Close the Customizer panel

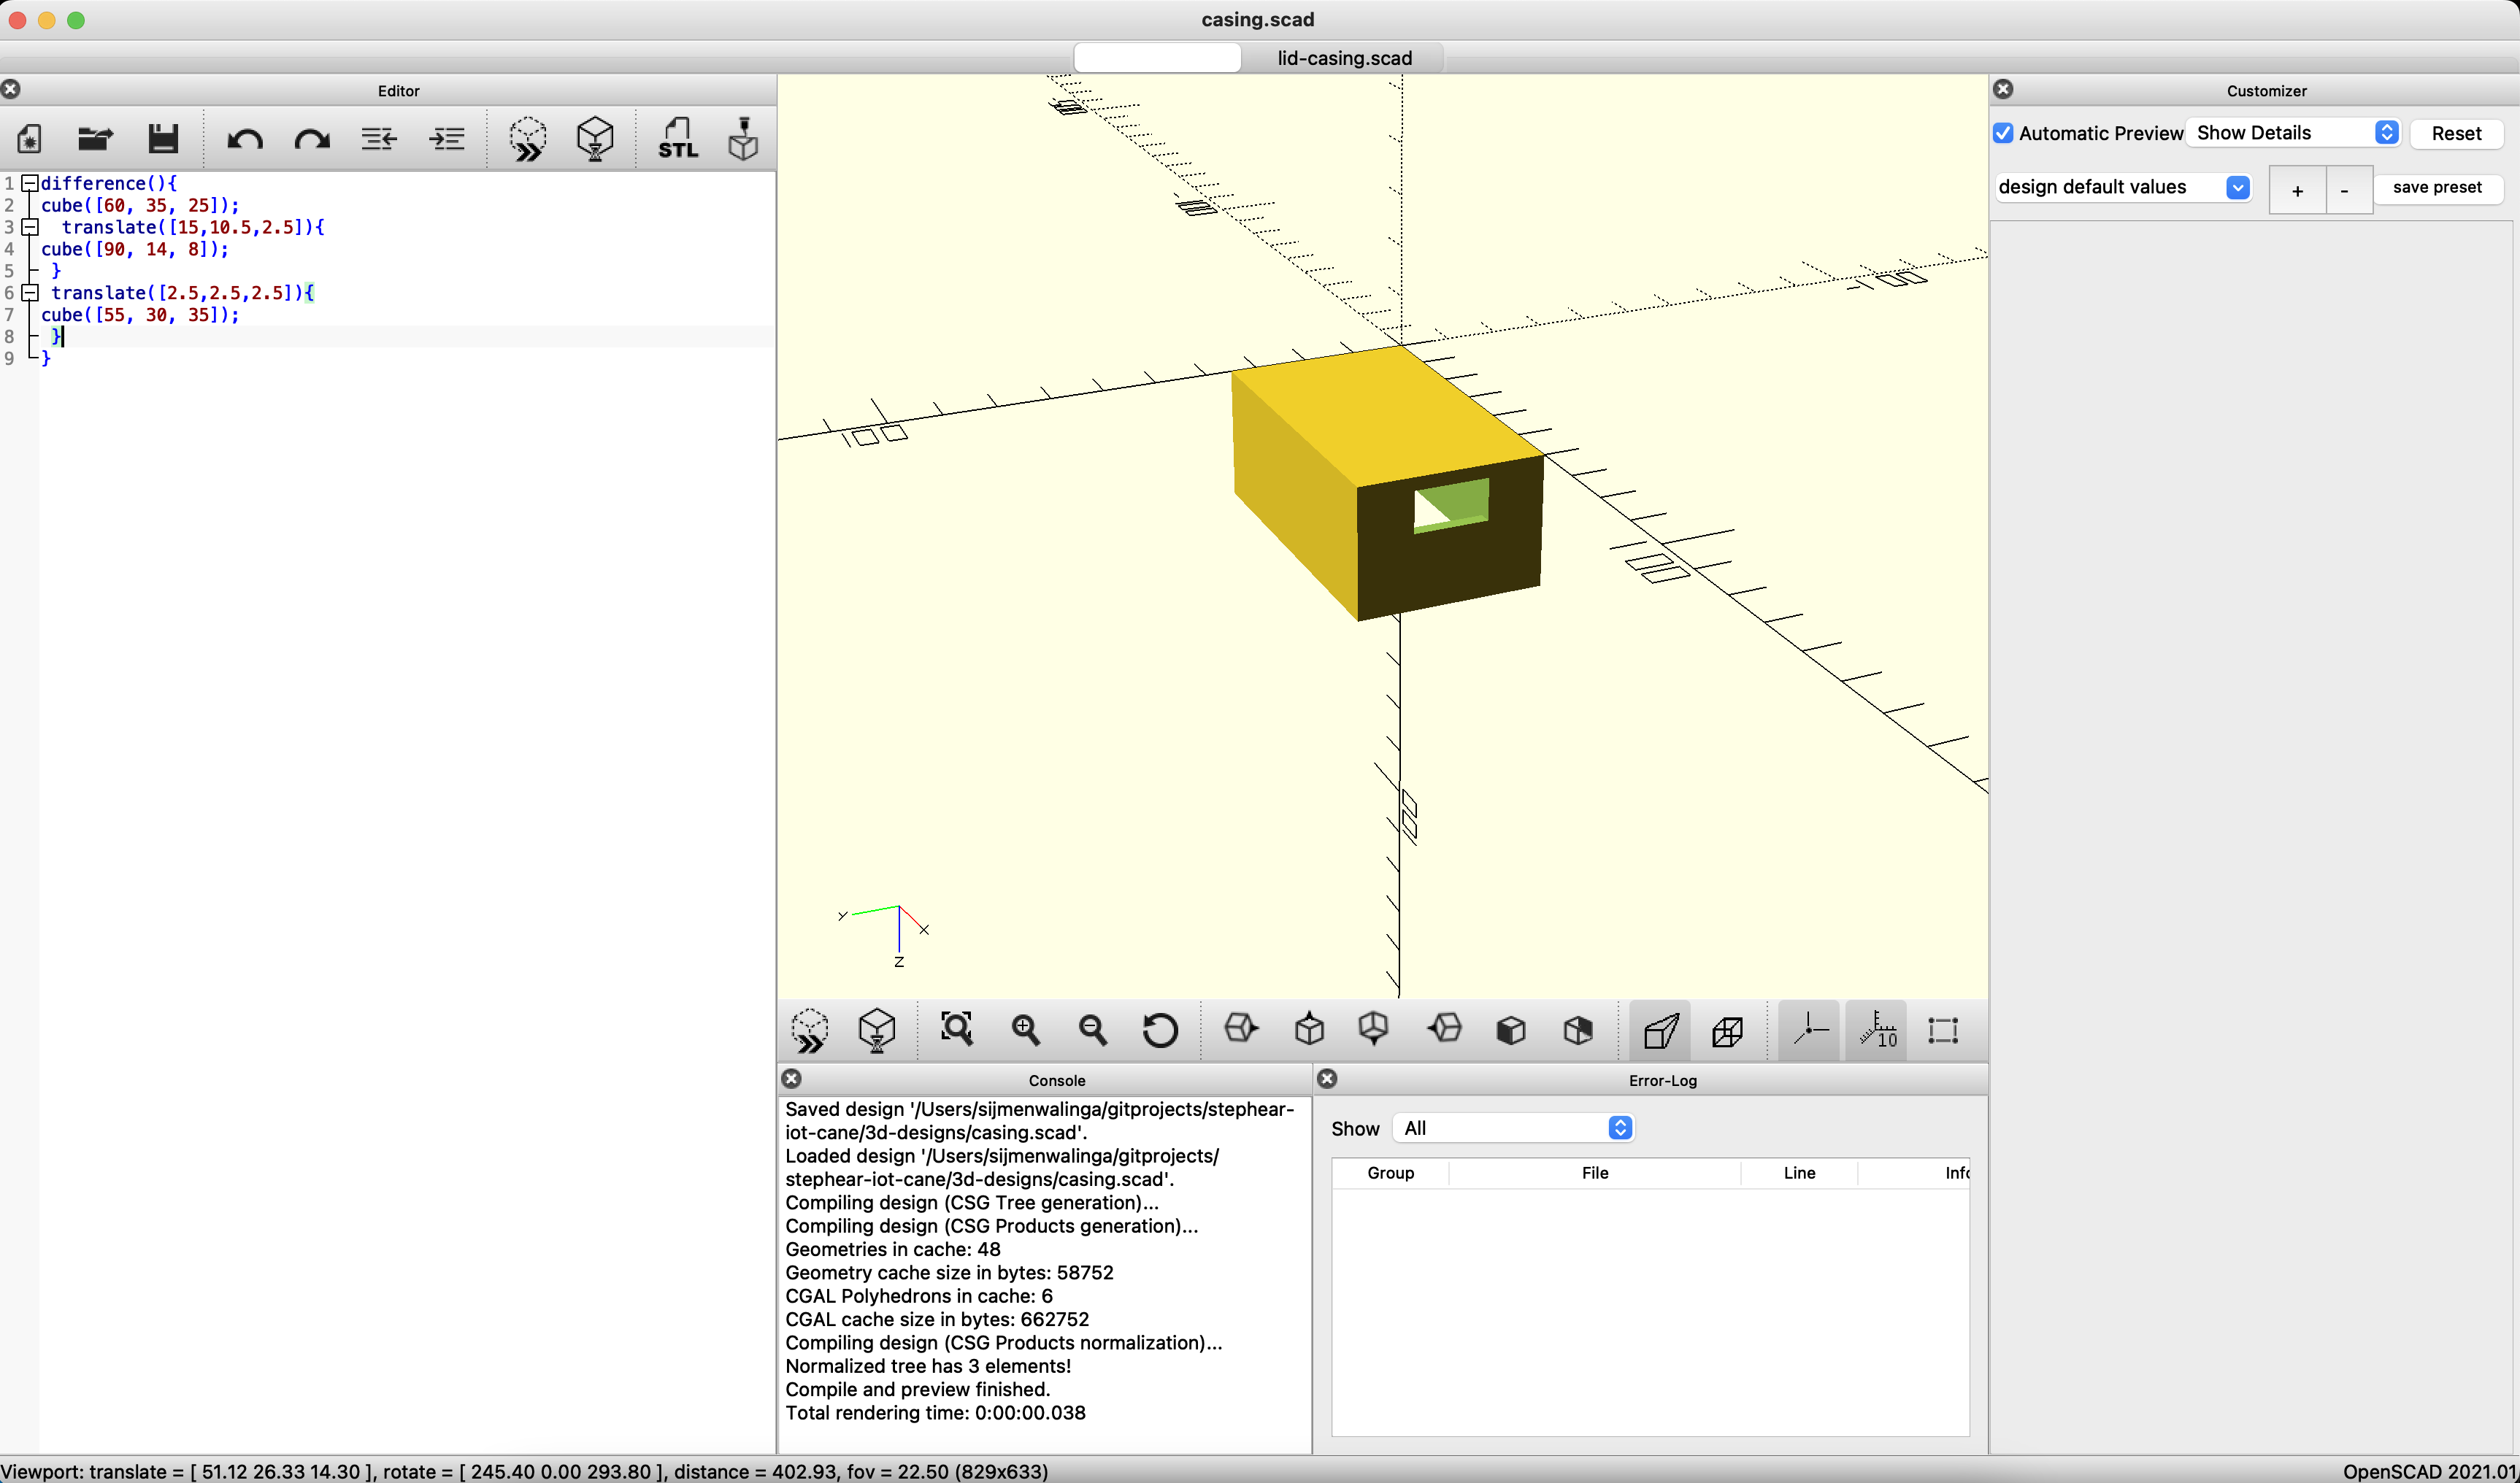[2003, 89]
